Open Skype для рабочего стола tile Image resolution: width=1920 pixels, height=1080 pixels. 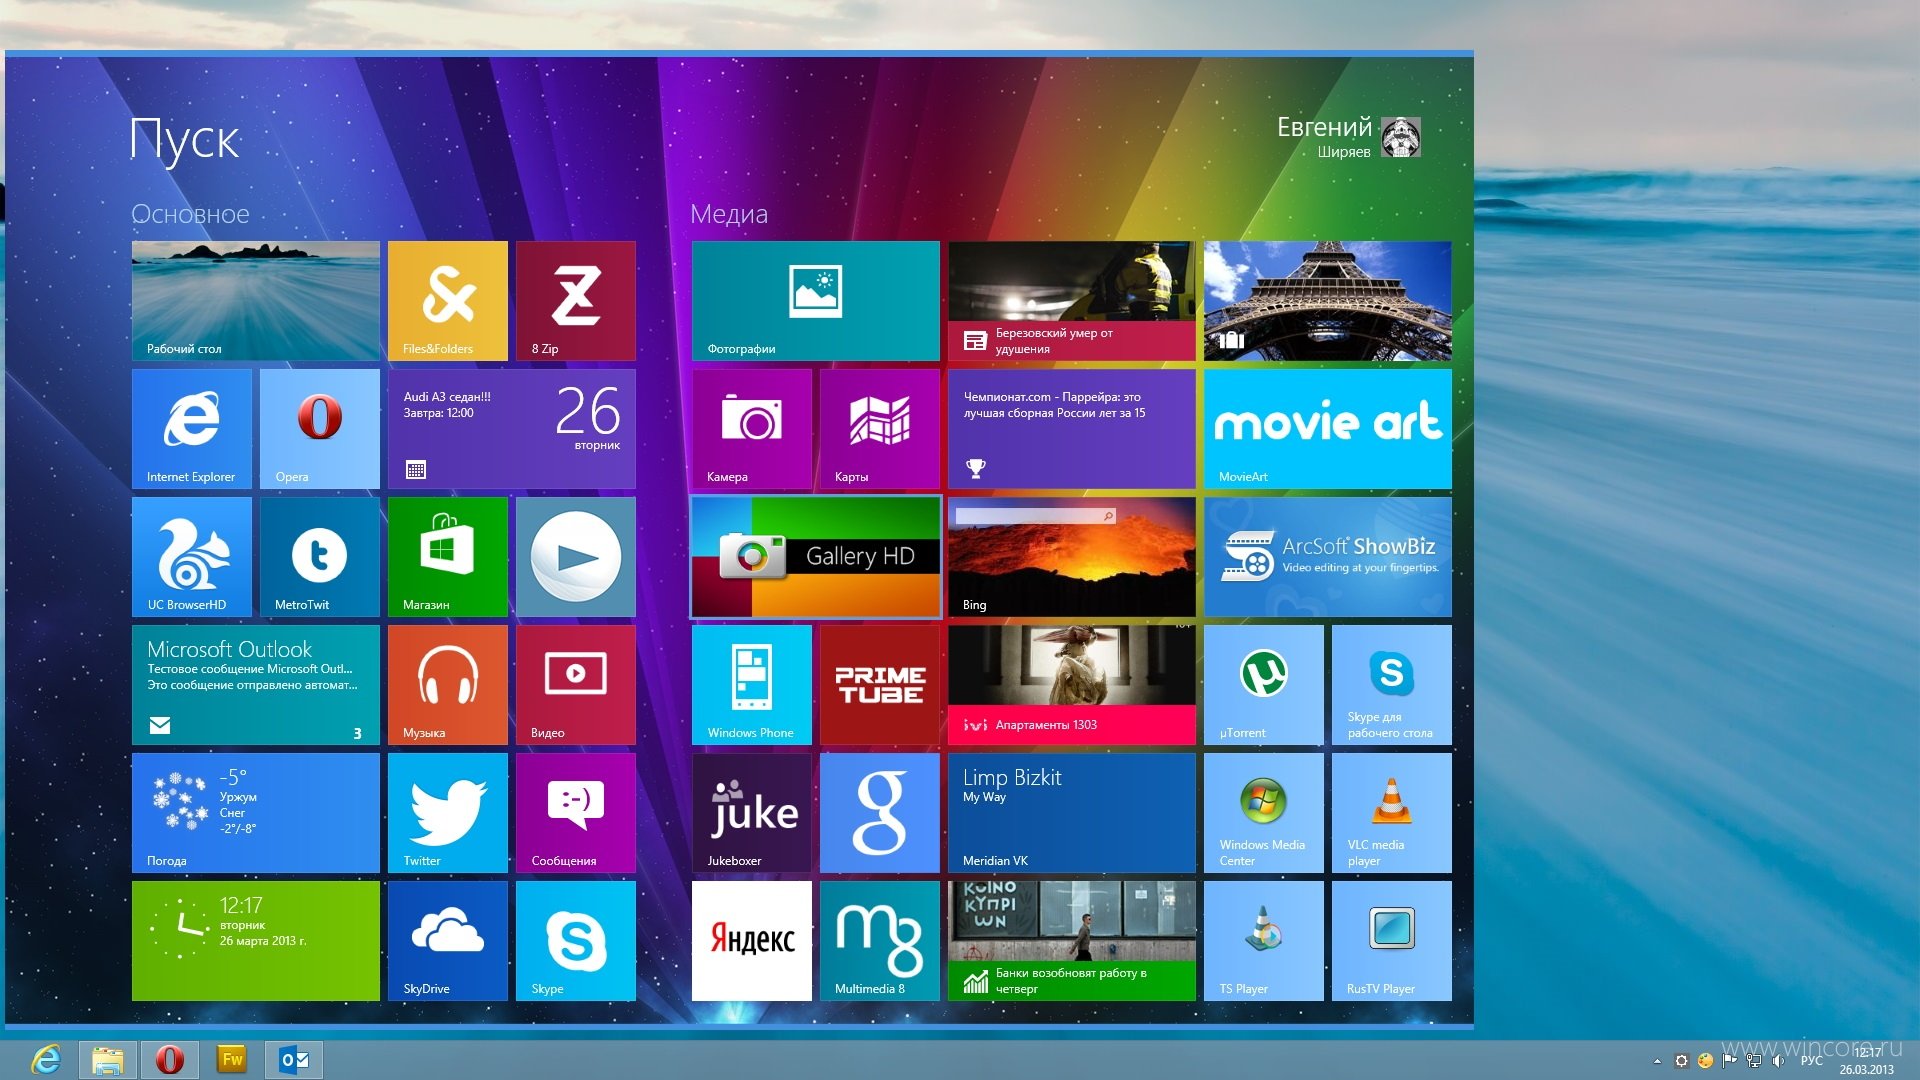click(1391, 685)
